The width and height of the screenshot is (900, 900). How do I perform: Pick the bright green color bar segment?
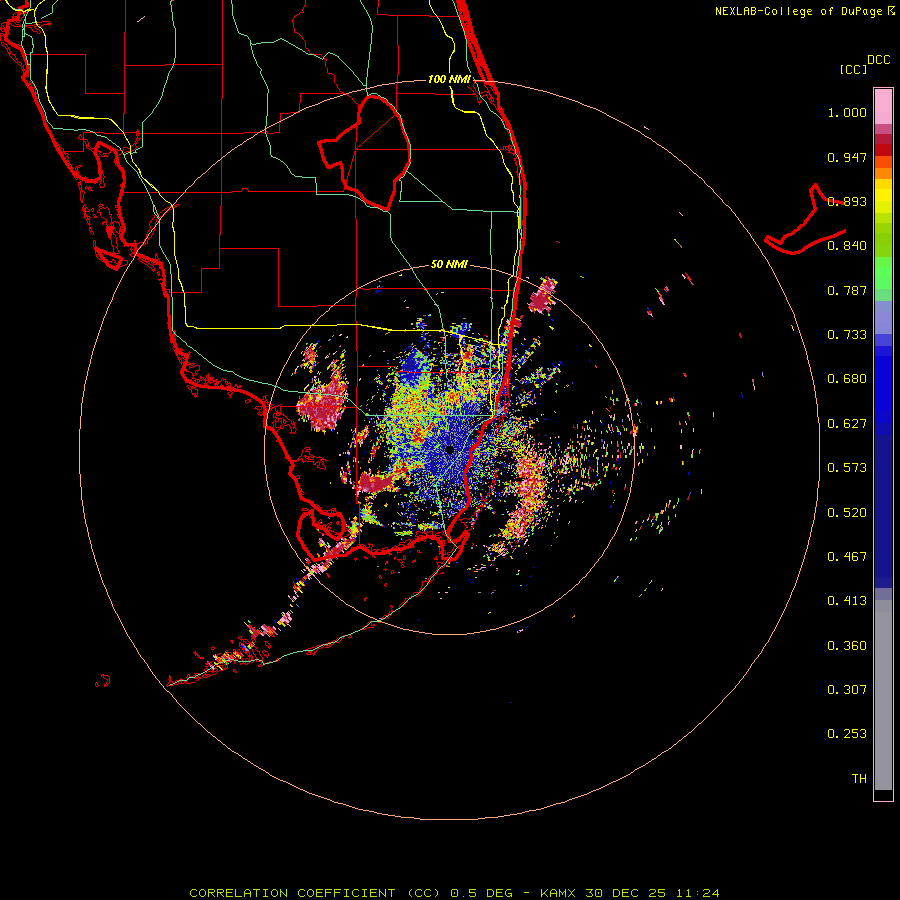point(883,273)
